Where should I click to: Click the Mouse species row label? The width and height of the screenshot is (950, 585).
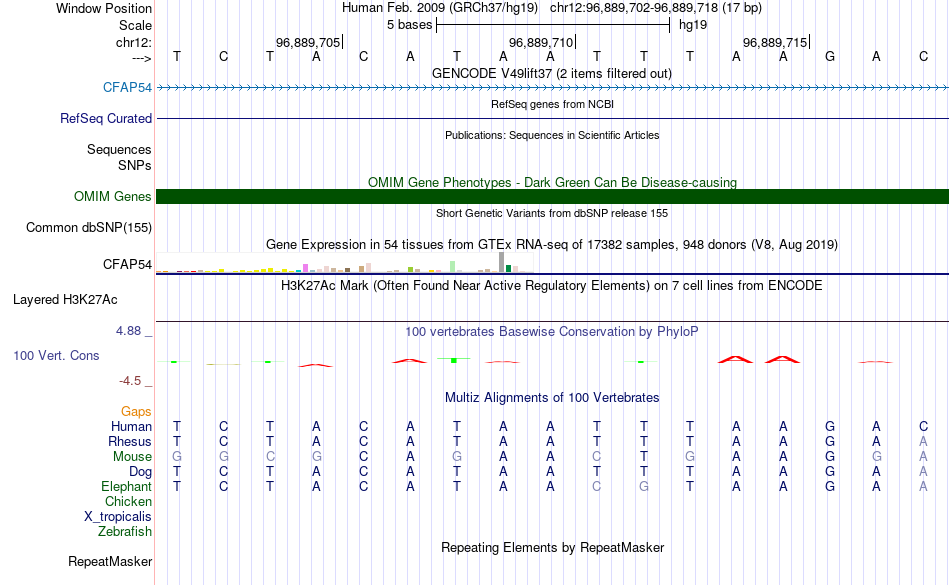point(132,457)
